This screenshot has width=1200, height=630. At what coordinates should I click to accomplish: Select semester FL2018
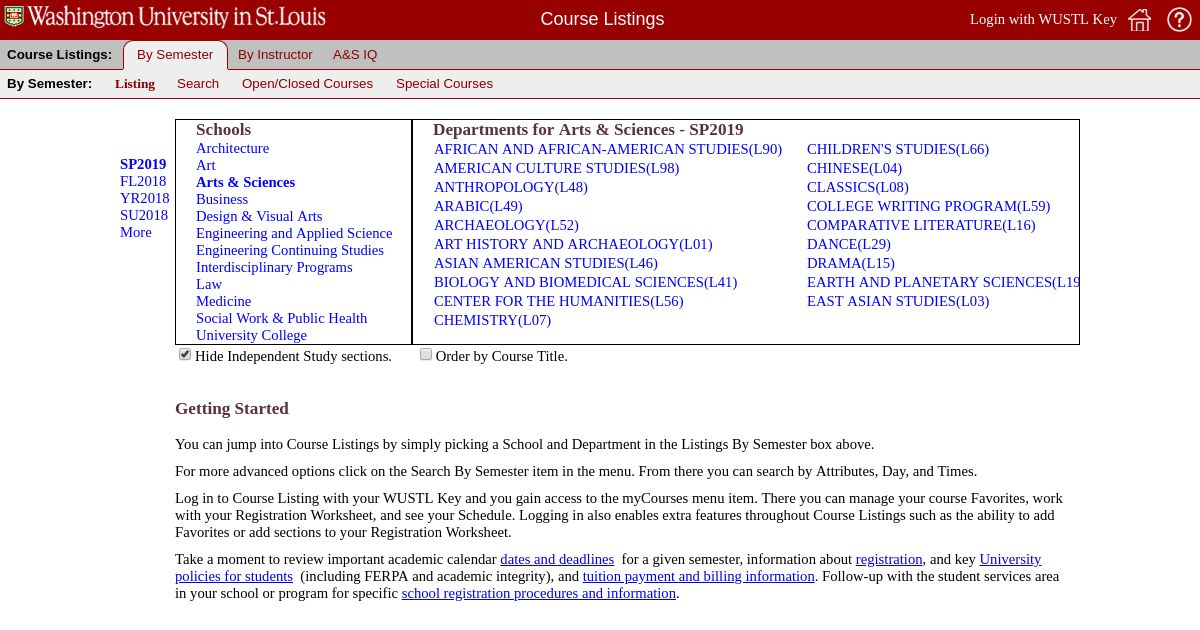[143, 181]
